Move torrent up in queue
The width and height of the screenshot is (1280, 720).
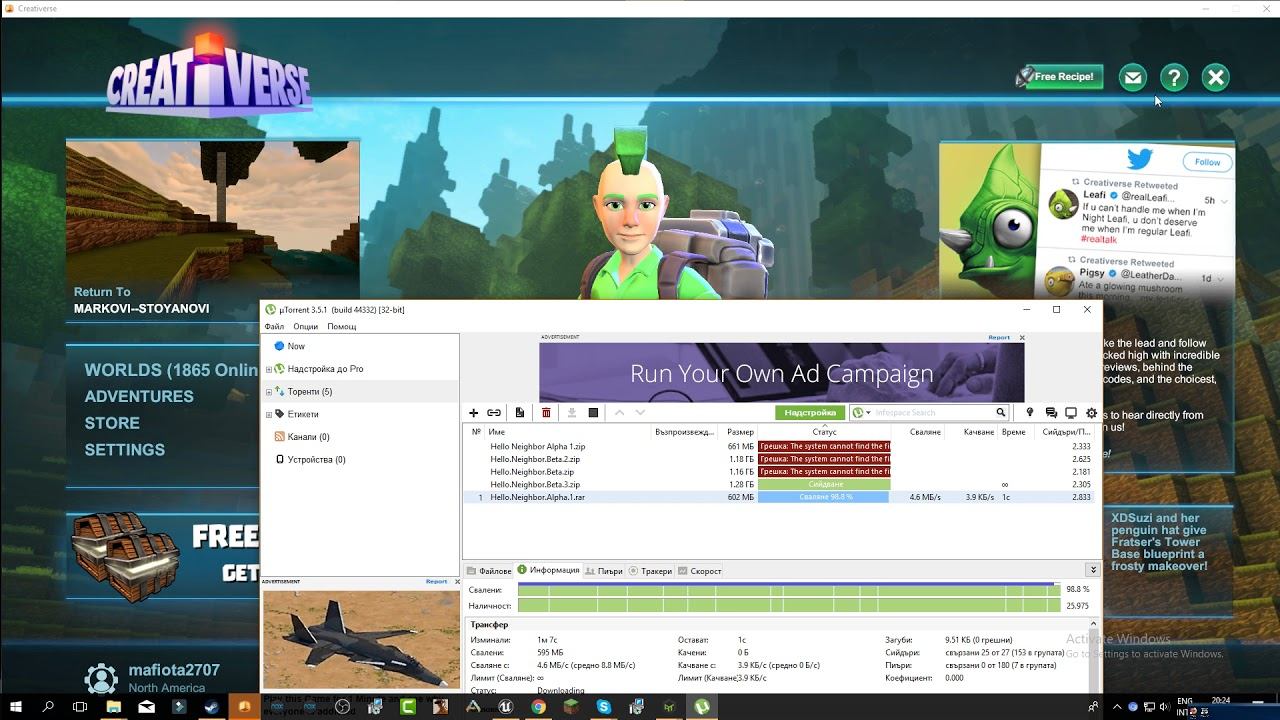(x=619, y=413)
